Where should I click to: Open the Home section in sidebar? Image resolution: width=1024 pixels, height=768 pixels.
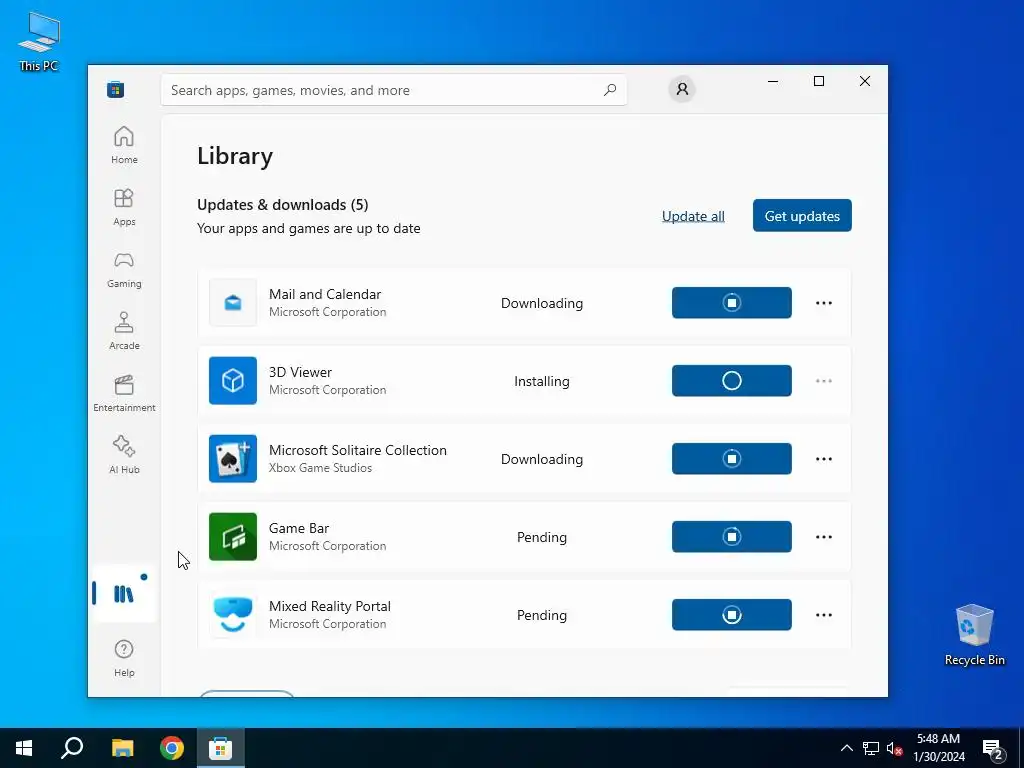(x=124, y=145)
